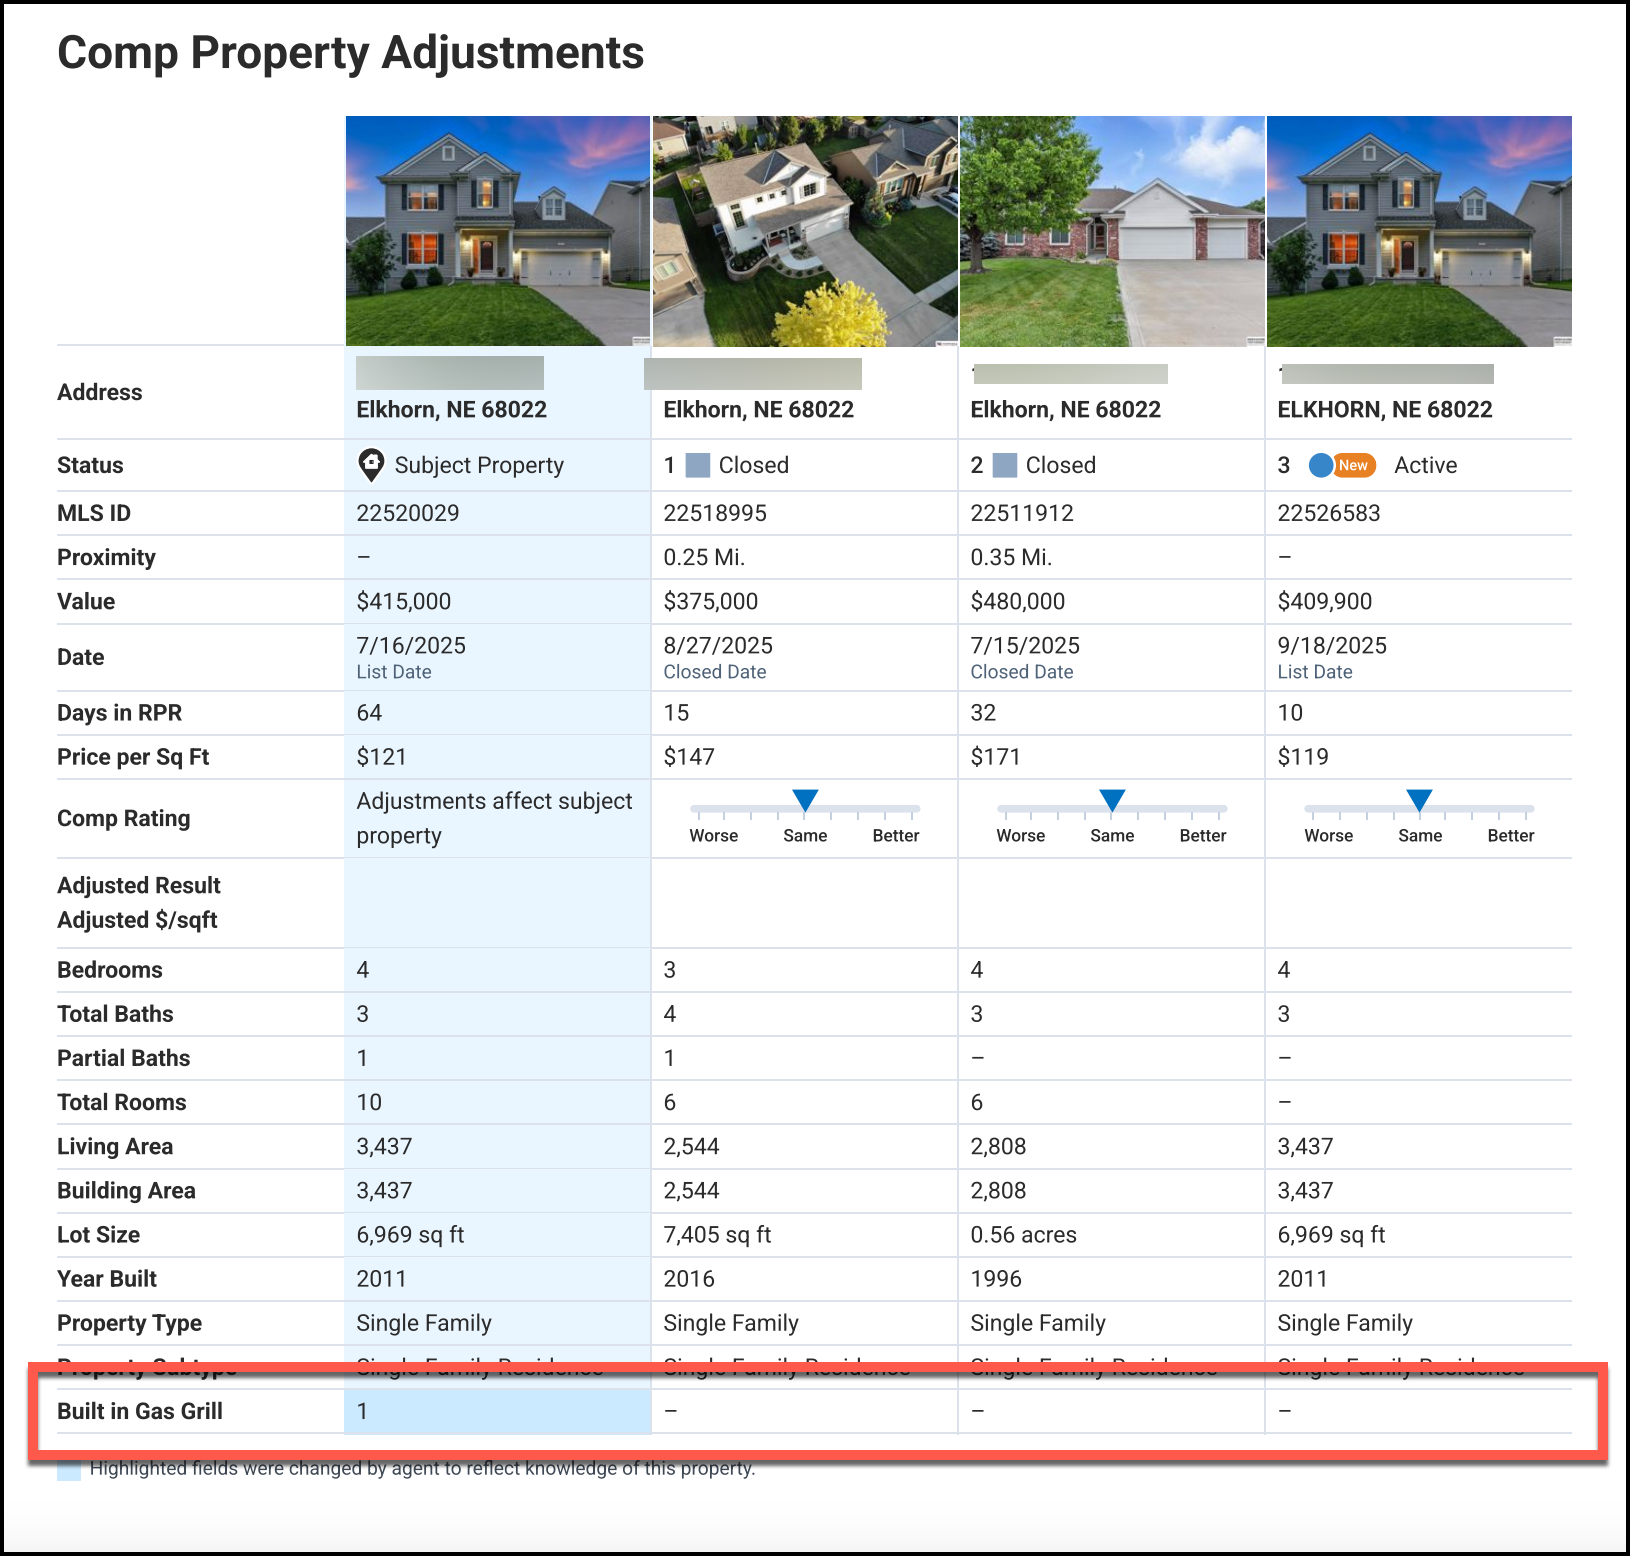Screen dimensions: 1630x1556
Task: Open the photo of Active comp 3
Action: (1419, 231)
